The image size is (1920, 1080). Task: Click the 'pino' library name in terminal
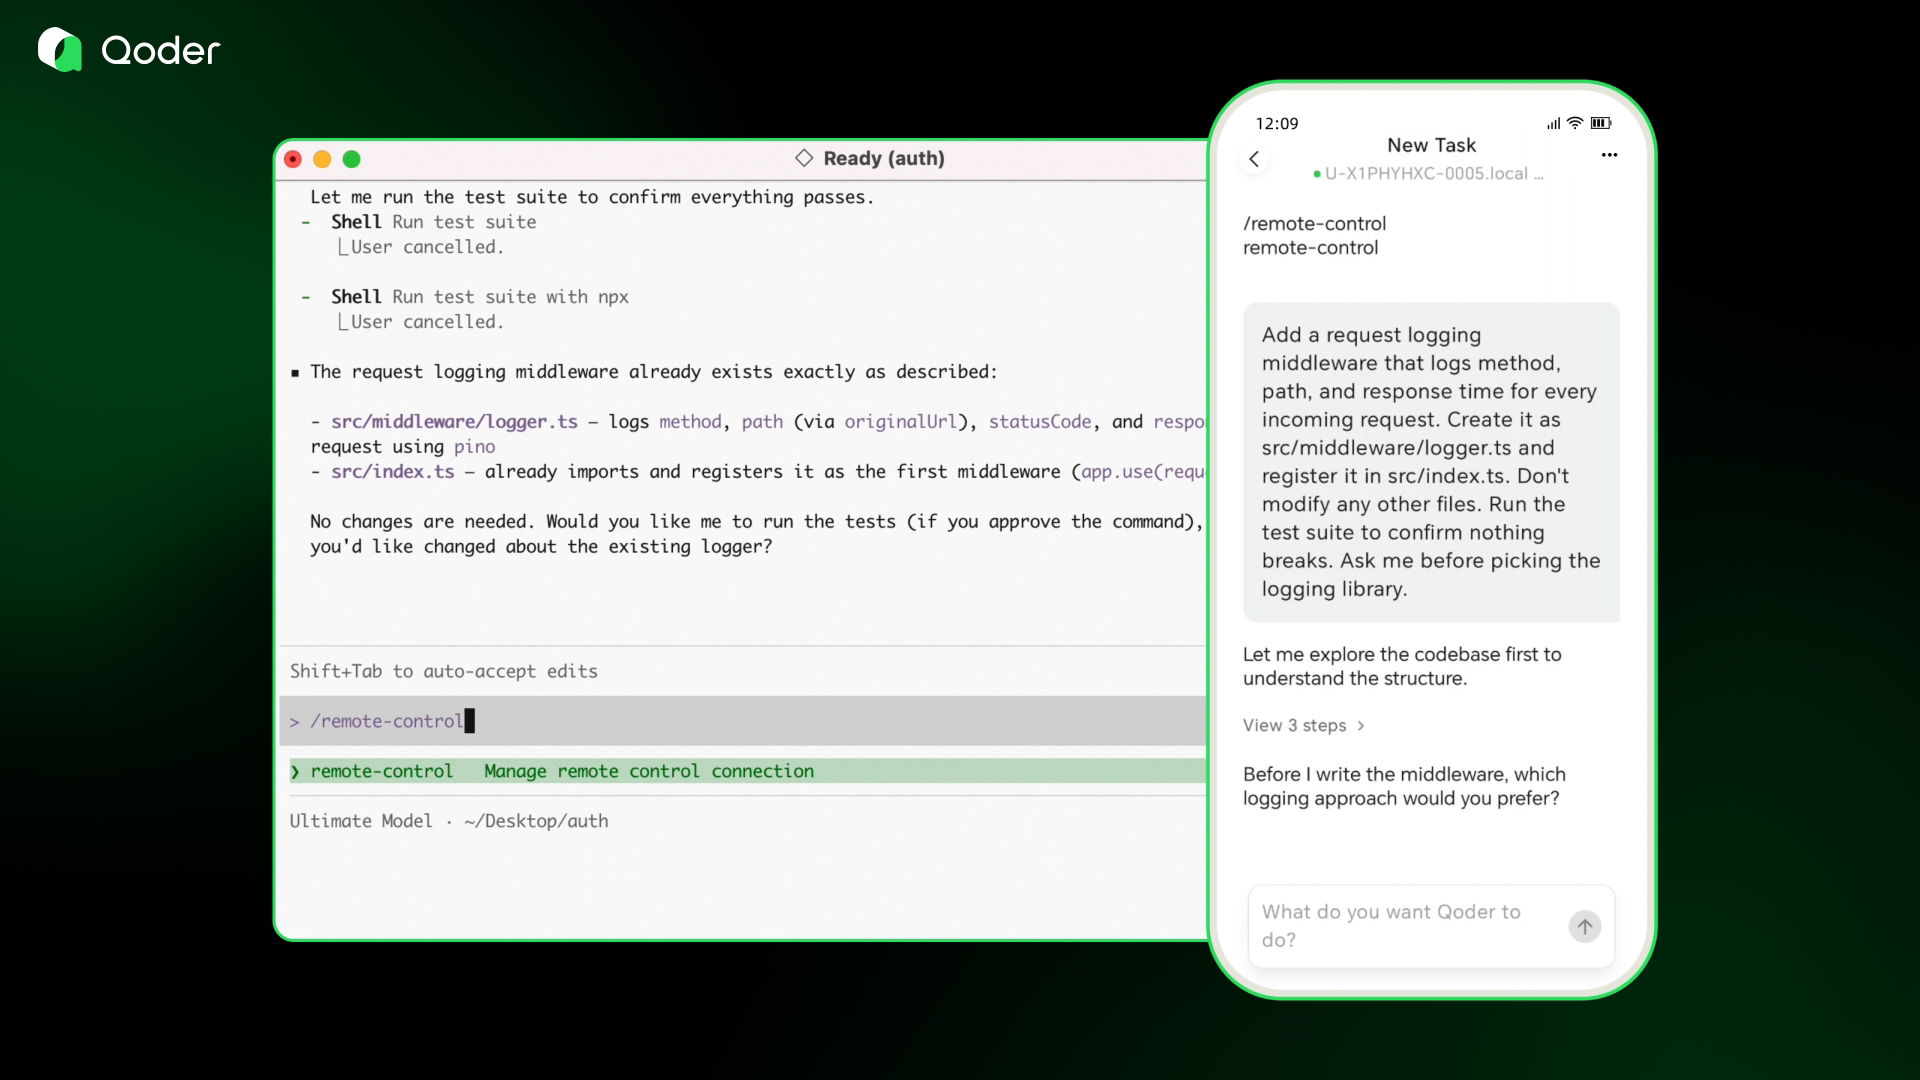[x=474, y=447]
